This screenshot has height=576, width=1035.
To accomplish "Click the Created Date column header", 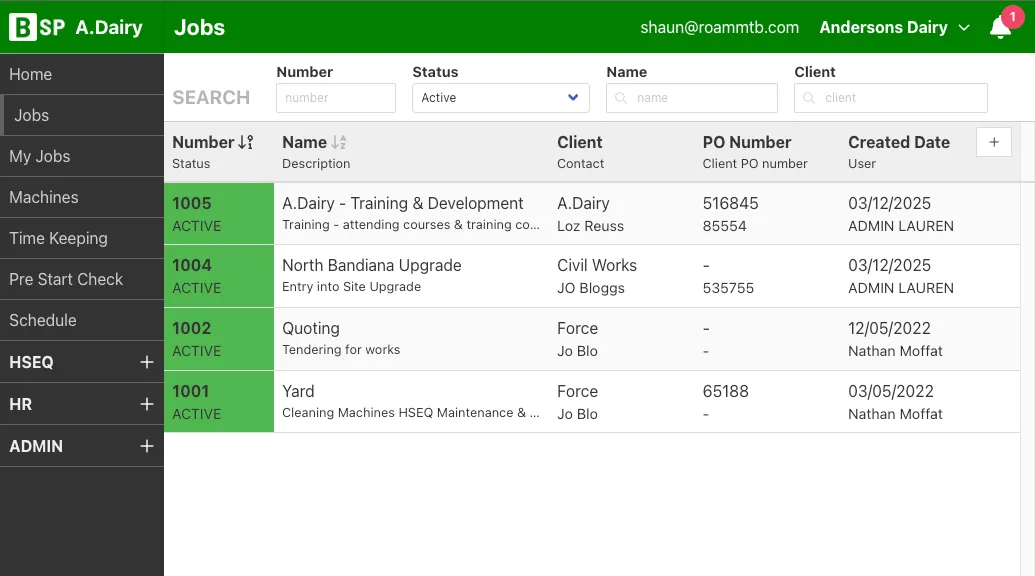I will tap(898, 143).
